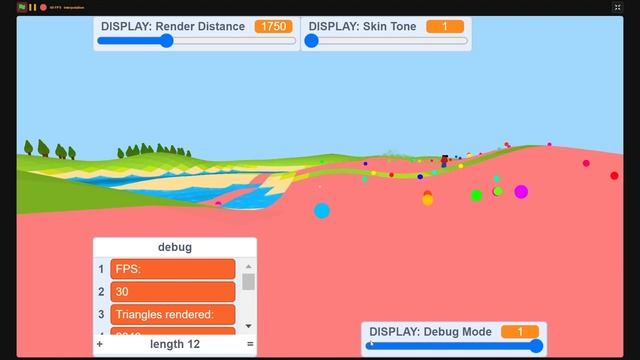The image size is (640, 360).
Task: Select the 'FPS:' item in debug list
Action: (x=173, y=269)
